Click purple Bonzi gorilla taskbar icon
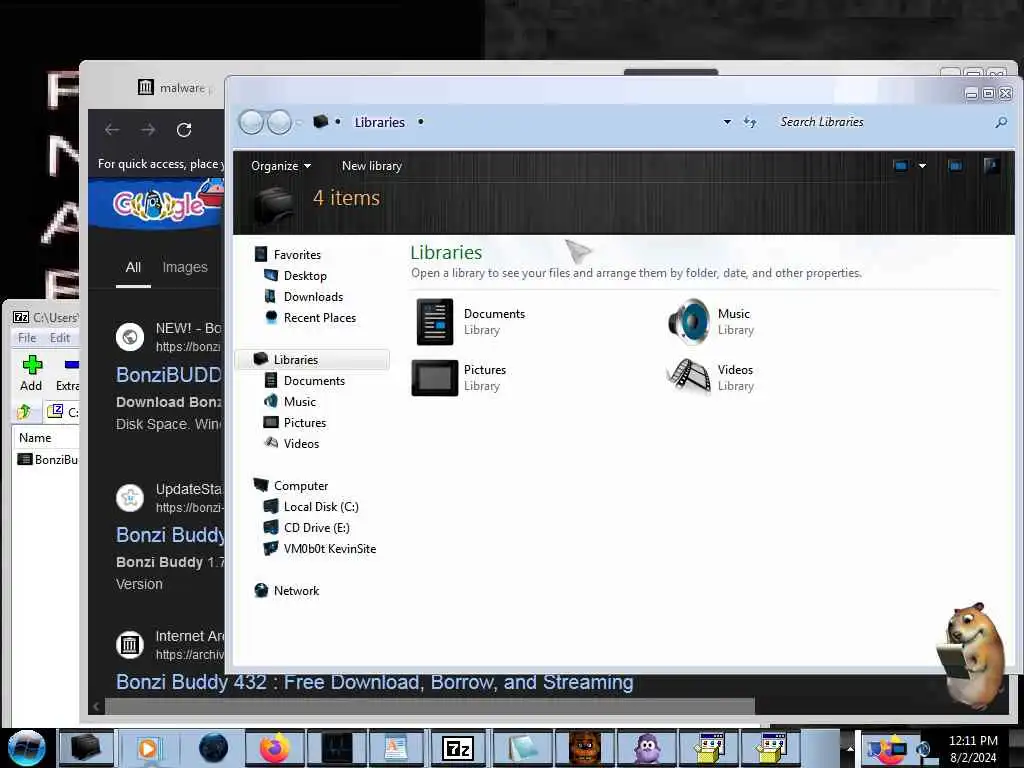Screen dimensions: 1024x768 click(x=647, y=748)
